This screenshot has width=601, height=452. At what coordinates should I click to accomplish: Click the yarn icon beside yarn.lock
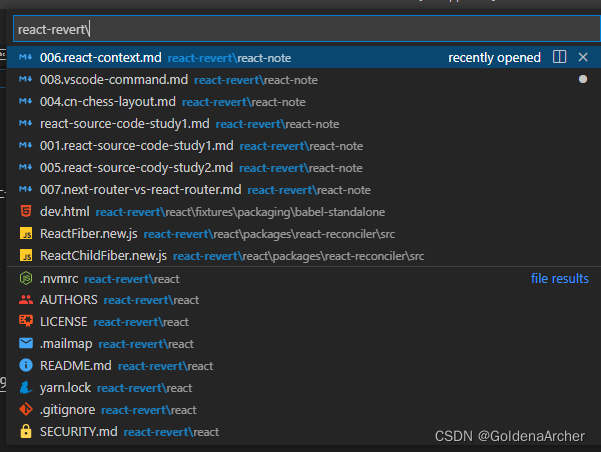[26, 388]
